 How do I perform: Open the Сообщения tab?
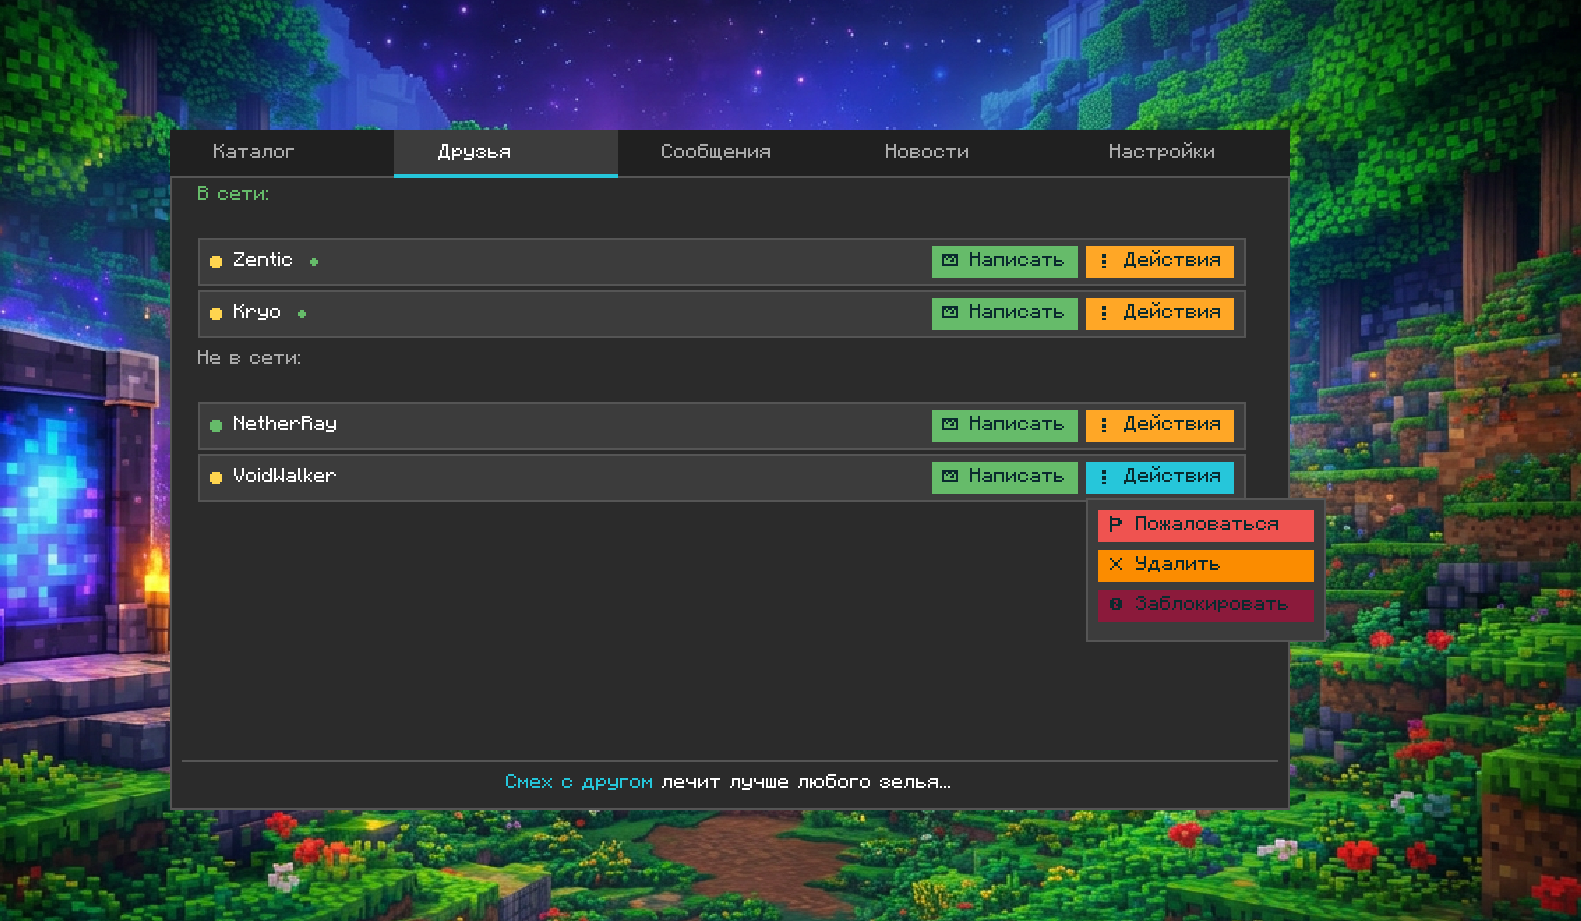(x=730, y=153)
